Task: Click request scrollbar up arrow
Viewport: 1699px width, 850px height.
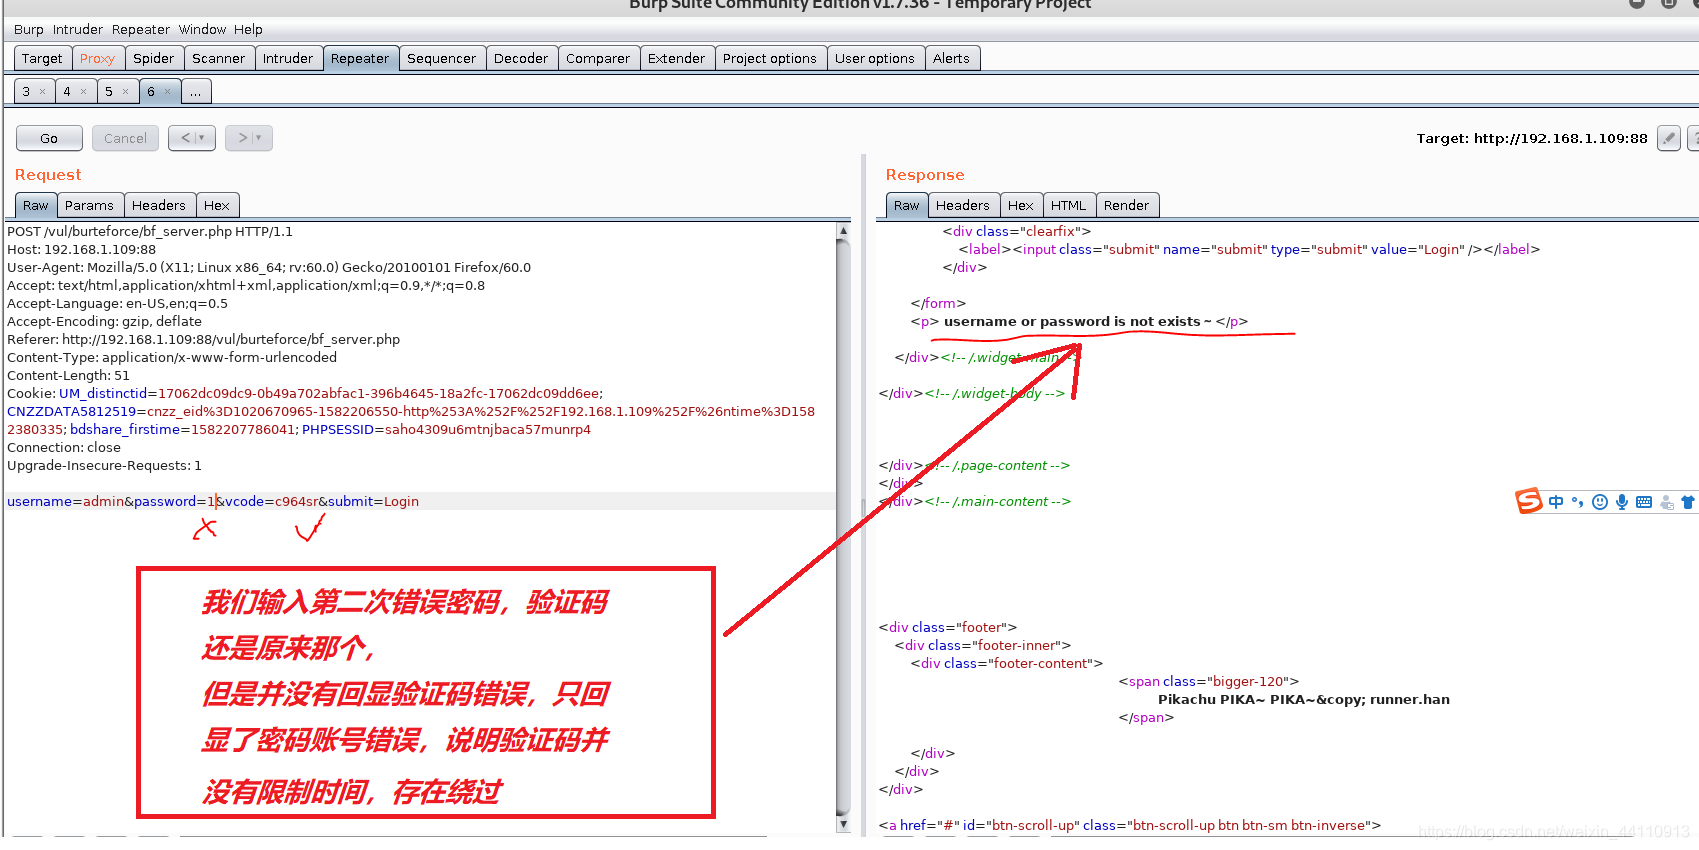Action: pyautogui.click(x=843, y=230)
